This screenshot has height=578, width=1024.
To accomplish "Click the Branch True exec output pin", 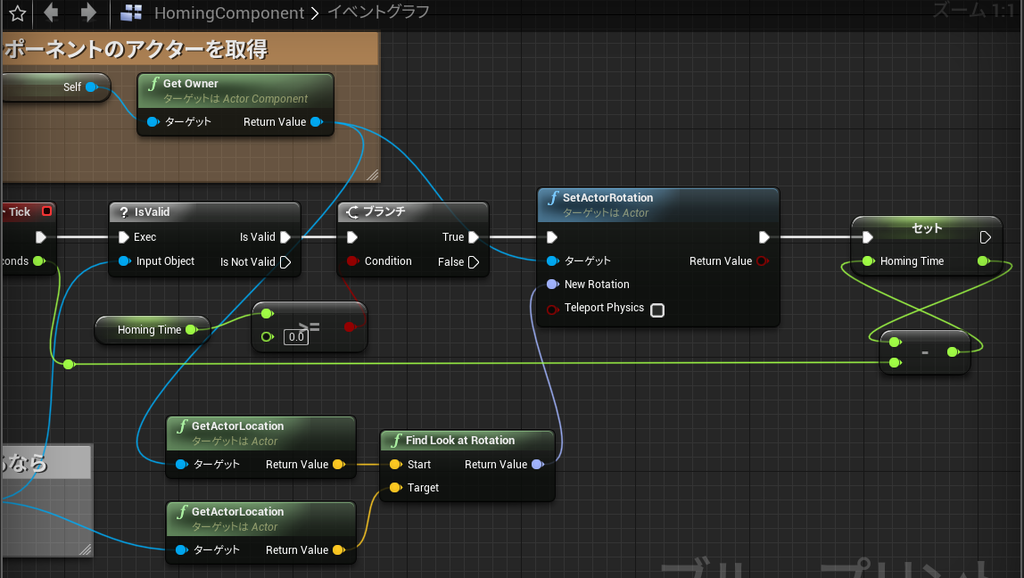I will [473, 237].
